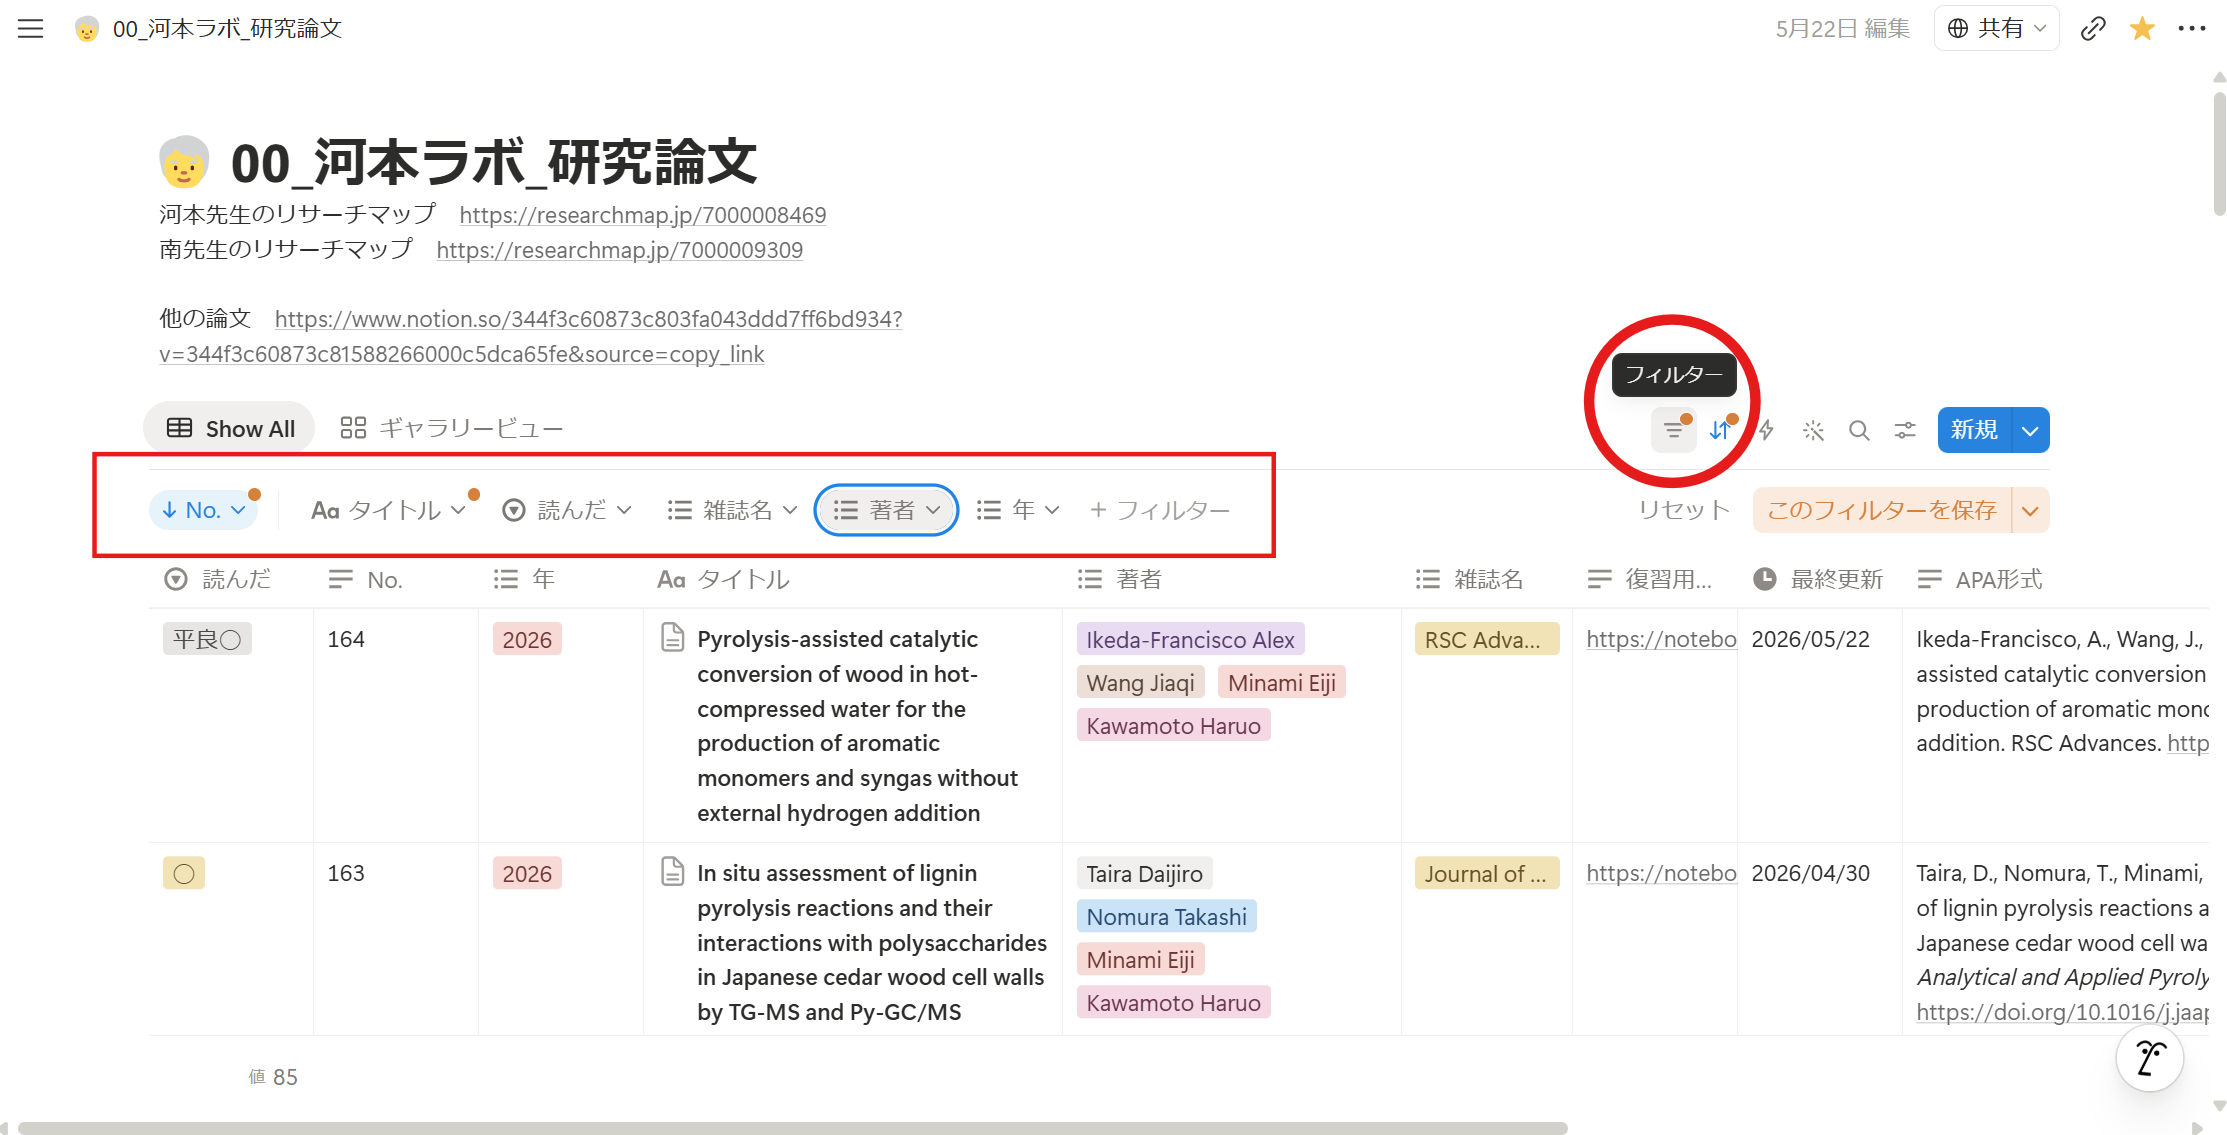2227x1135 pixels.
Task: Open the three-dot page options menu
Action: coord(2192,29)
